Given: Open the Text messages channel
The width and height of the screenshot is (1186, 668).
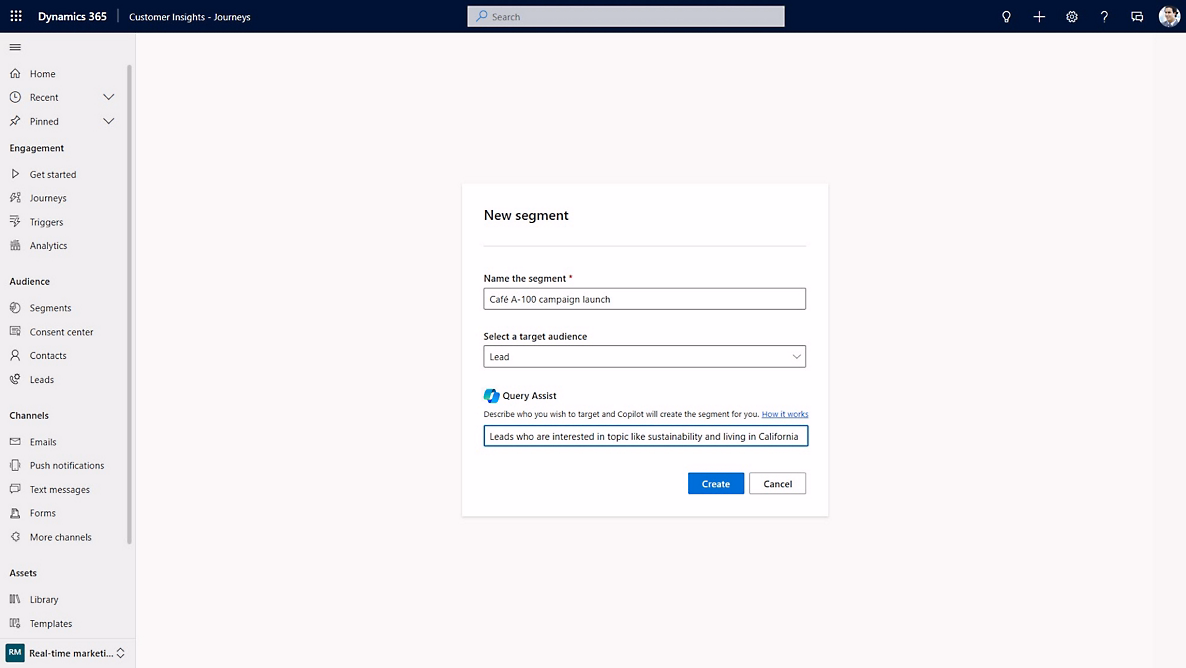Looking at the screenshot, I should (17, 489).
